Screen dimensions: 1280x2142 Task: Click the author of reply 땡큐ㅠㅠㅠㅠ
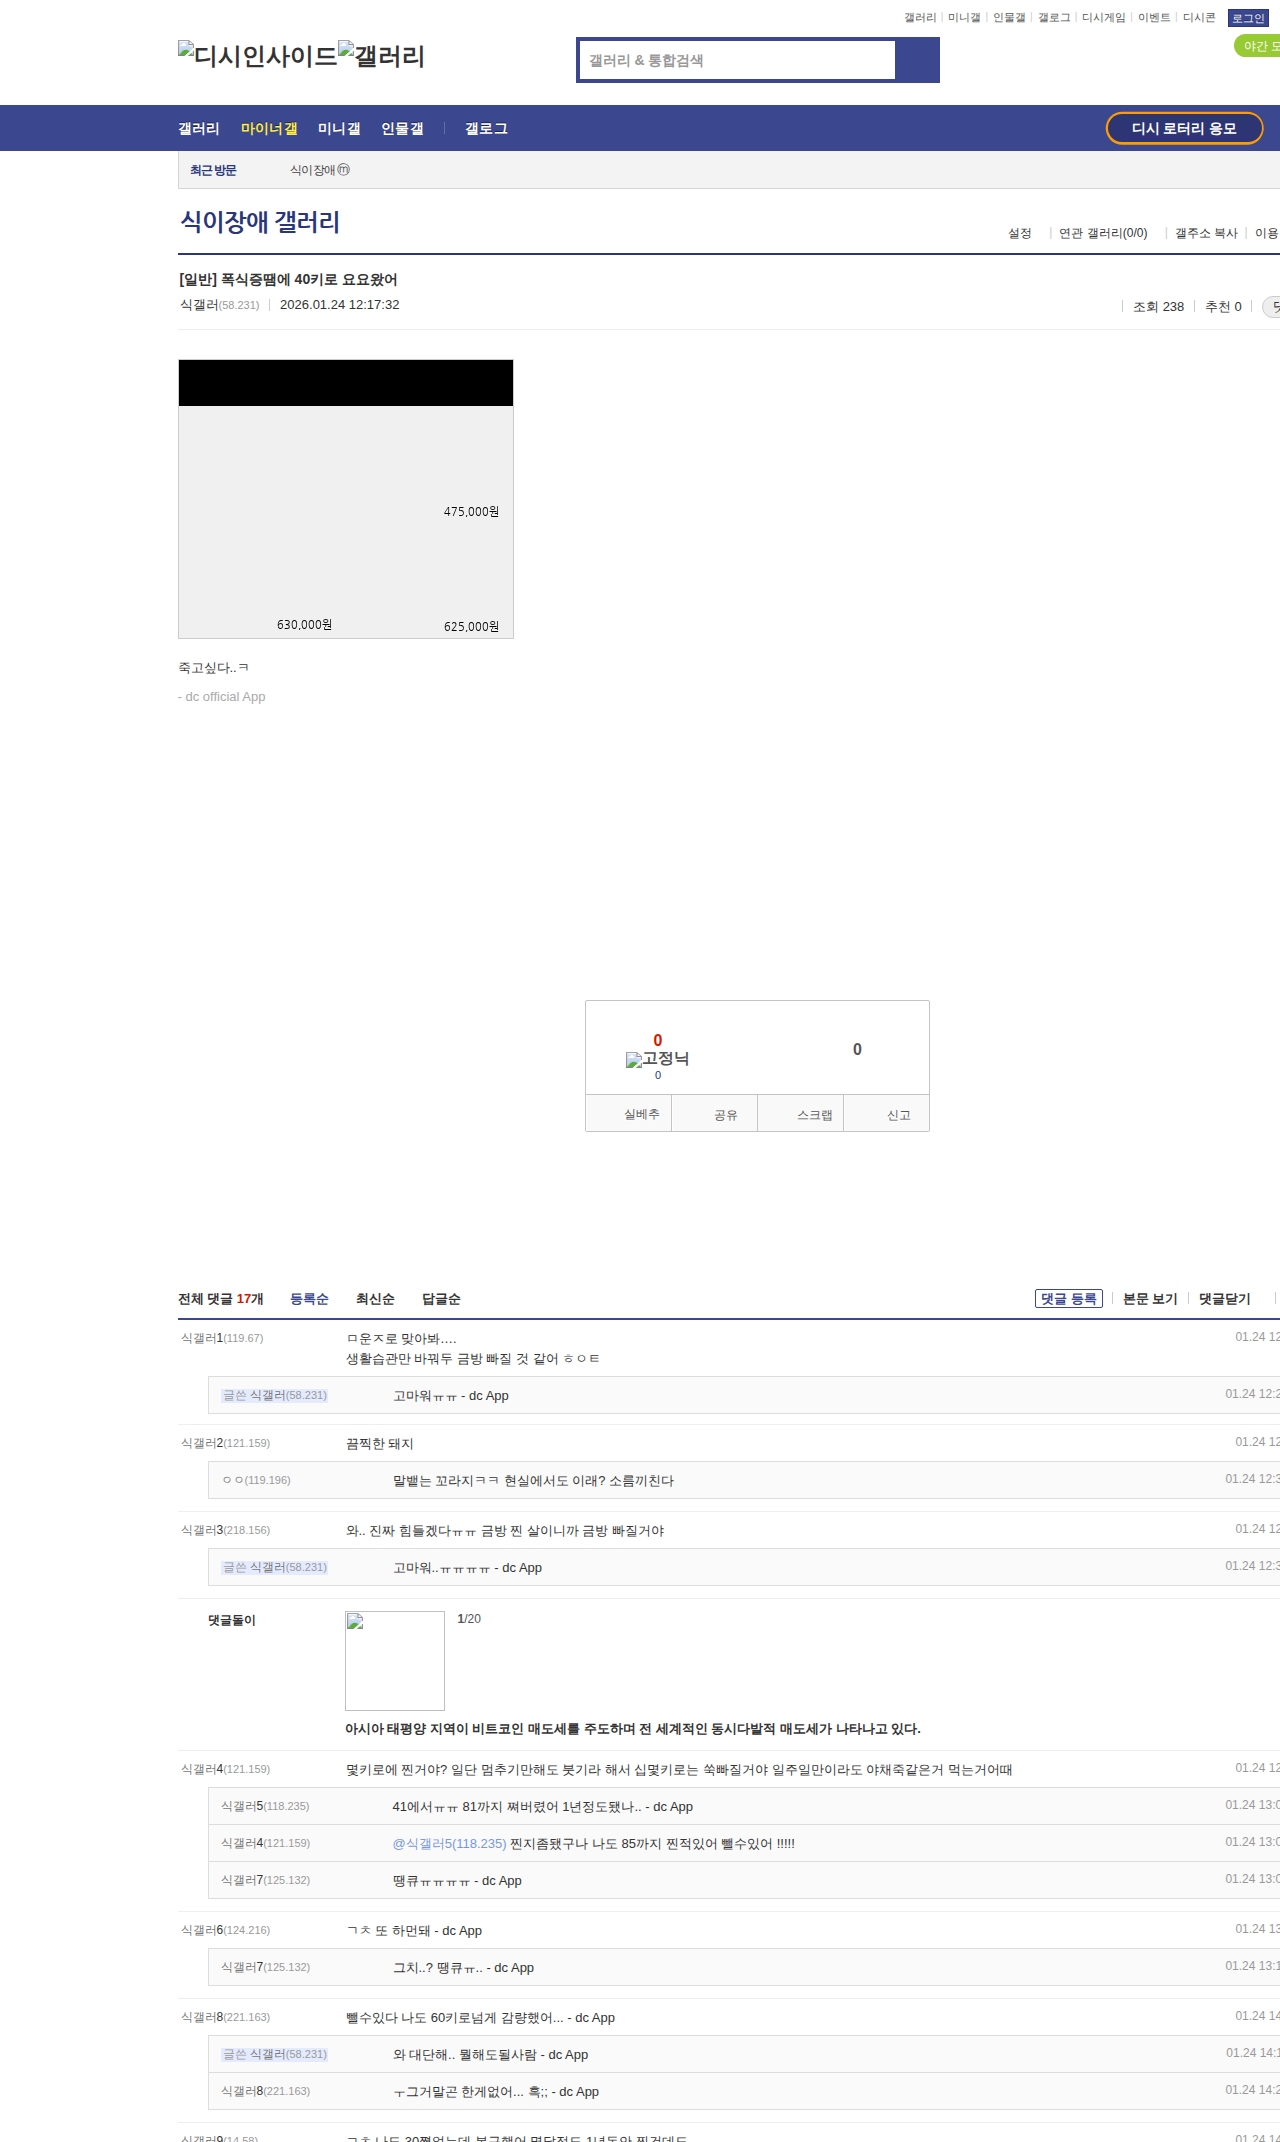pyautogui.click(x=265, y=1880)
